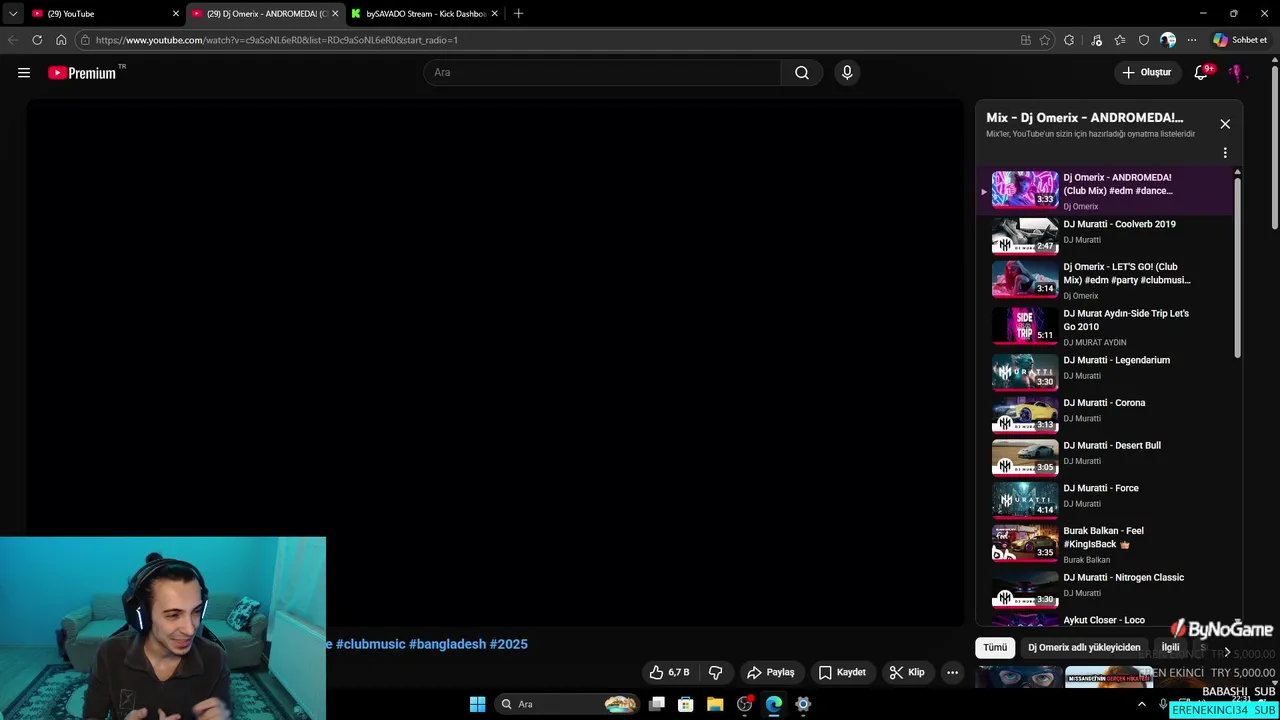Click the currently playing ANDROMEDA playlist item

[x=1105, y=190]
